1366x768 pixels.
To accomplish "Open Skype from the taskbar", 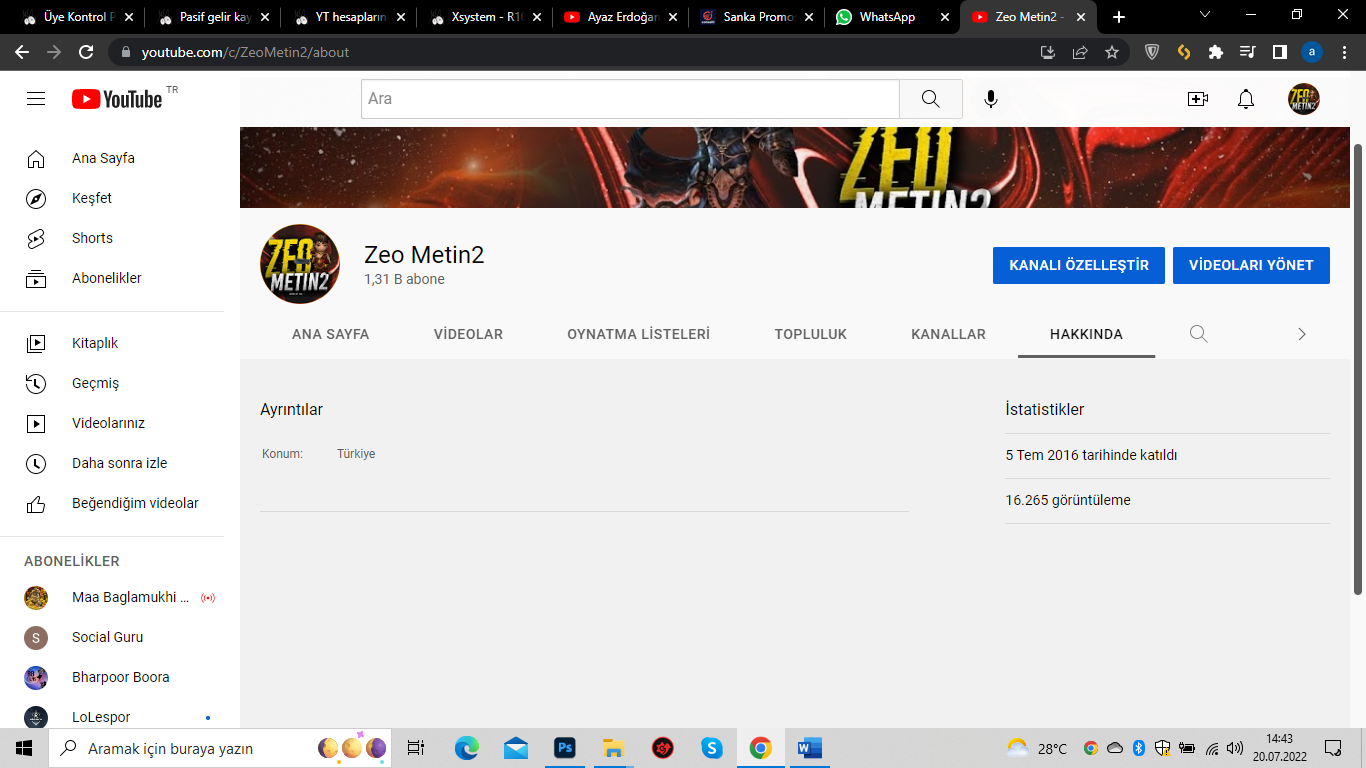I will [712, 748].
